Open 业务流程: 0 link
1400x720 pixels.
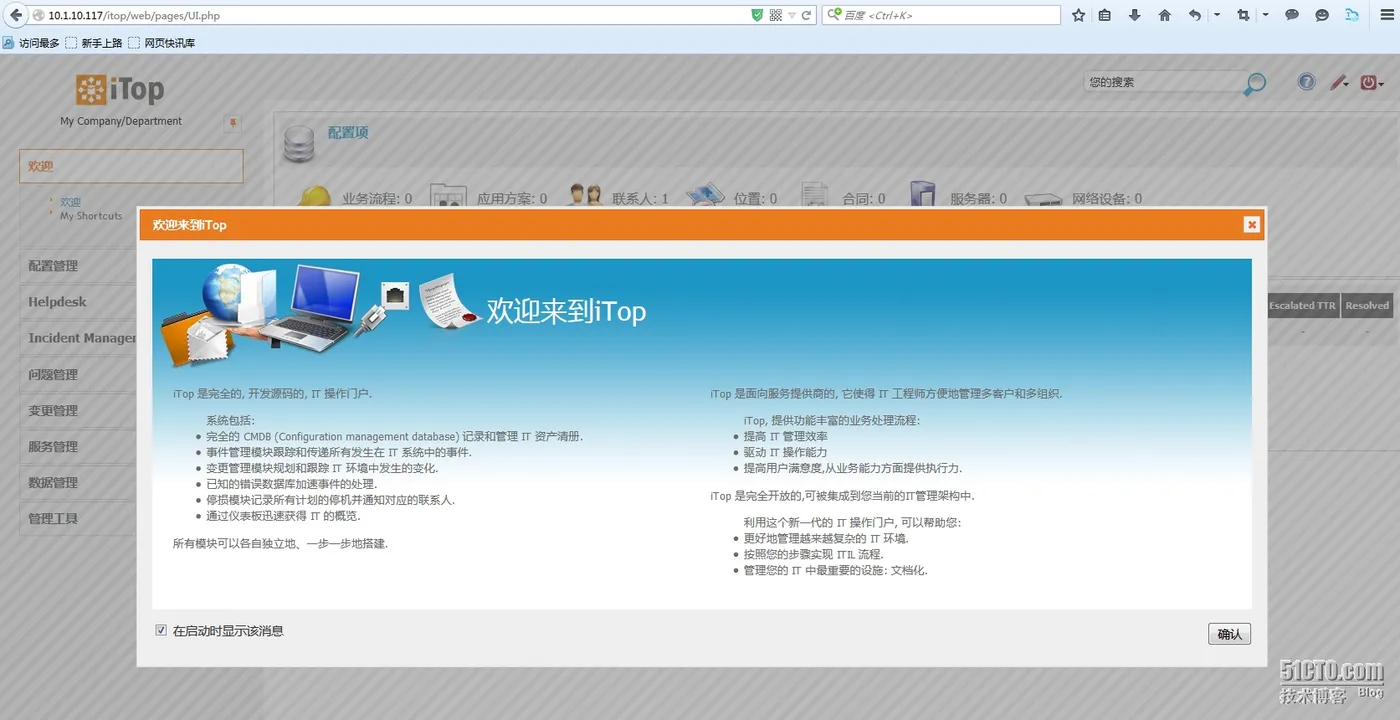coord(377,199)
